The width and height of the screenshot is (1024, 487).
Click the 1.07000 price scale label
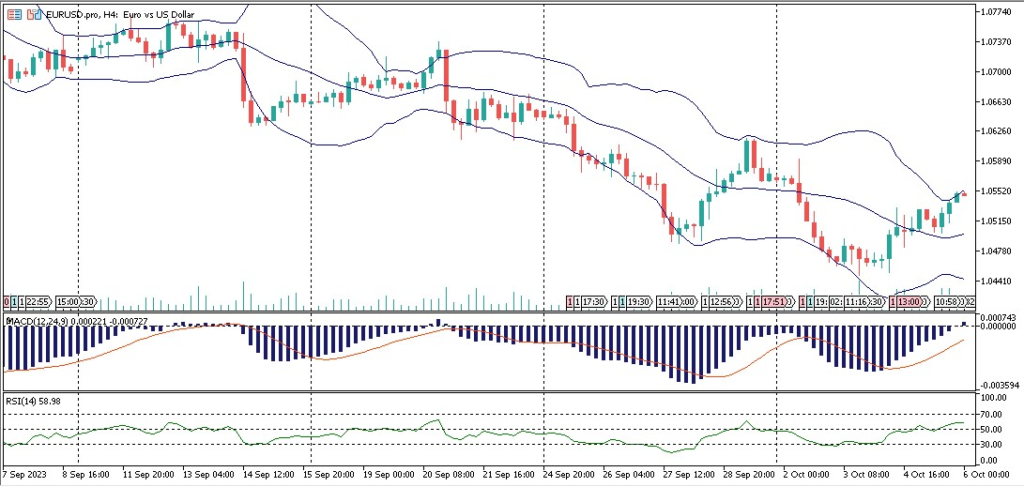pos(996,72)
